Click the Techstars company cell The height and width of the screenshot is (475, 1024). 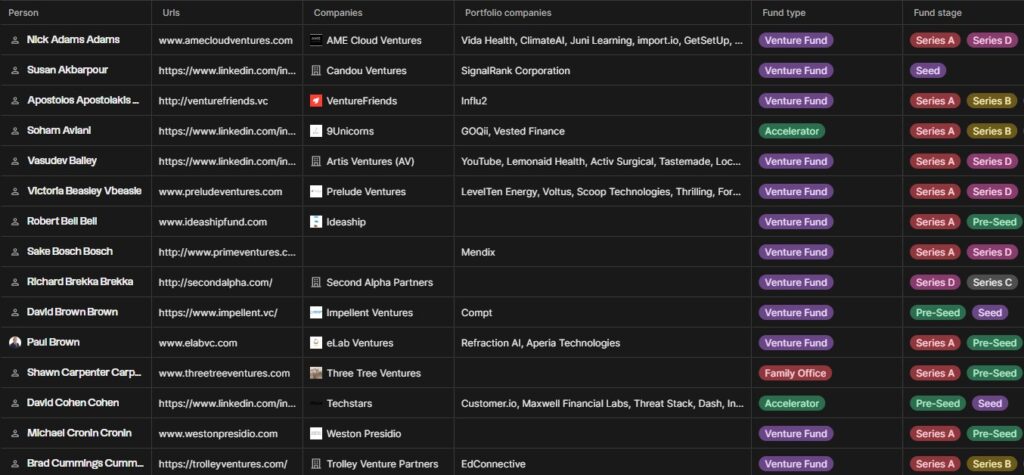379,403
